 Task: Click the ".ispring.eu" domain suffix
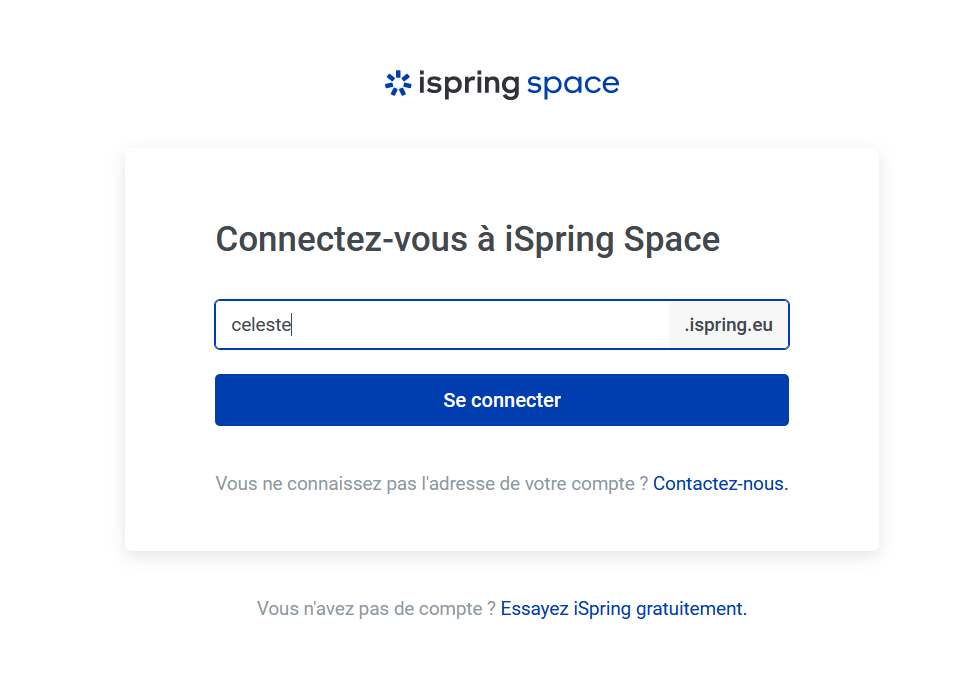[728, 325]
